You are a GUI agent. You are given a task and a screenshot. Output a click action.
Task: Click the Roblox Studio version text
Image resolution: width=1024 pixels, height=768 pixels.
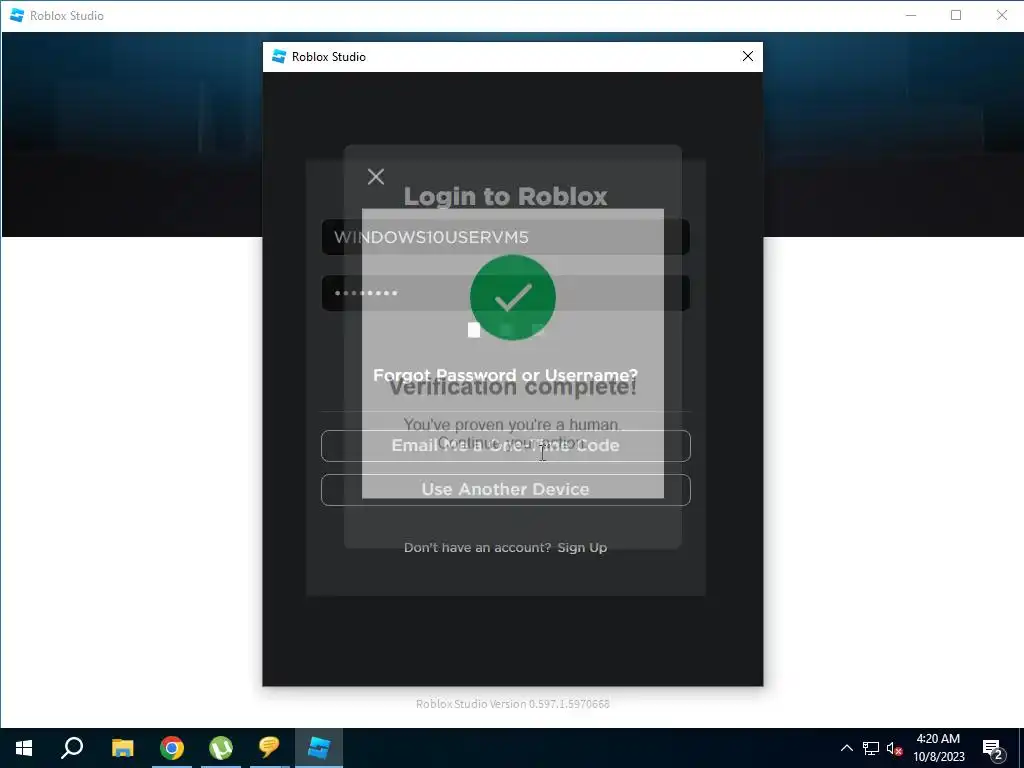(x=513, y=703)
